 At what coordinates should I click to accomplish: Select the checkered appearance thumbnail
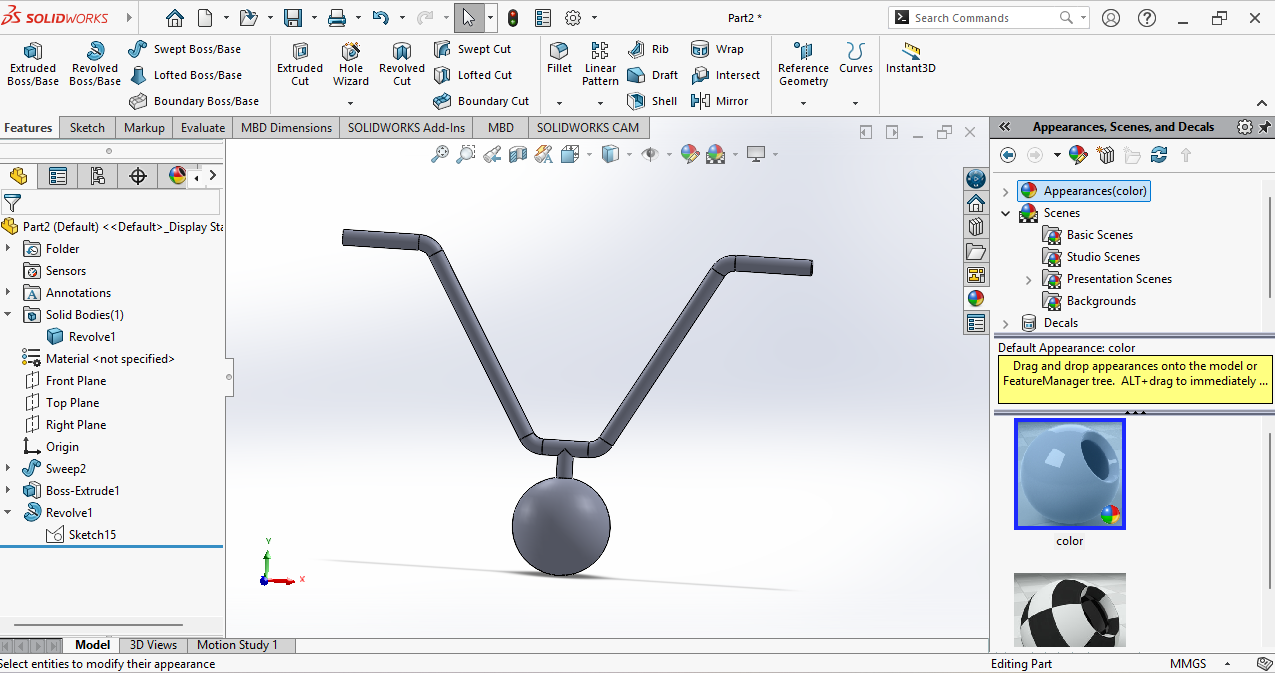[1070, 608]
